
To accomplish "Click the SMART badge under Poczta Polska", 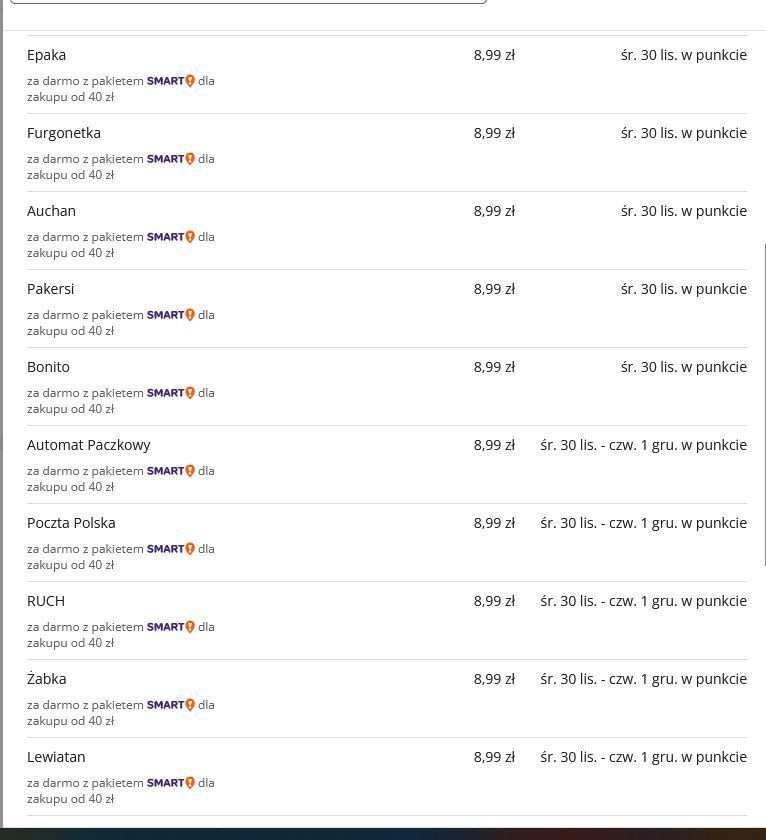I will point(170,549).
